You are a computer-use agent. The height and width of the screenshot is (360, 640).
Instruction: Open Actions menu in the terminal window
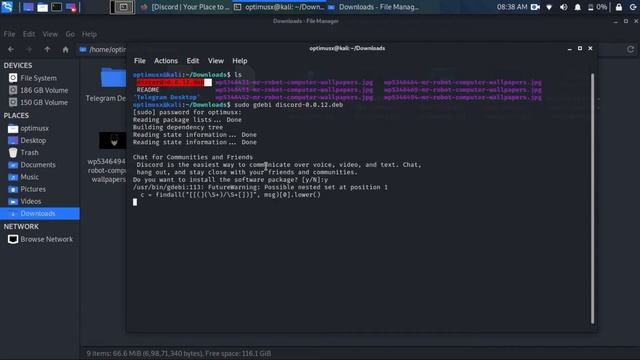166,61
